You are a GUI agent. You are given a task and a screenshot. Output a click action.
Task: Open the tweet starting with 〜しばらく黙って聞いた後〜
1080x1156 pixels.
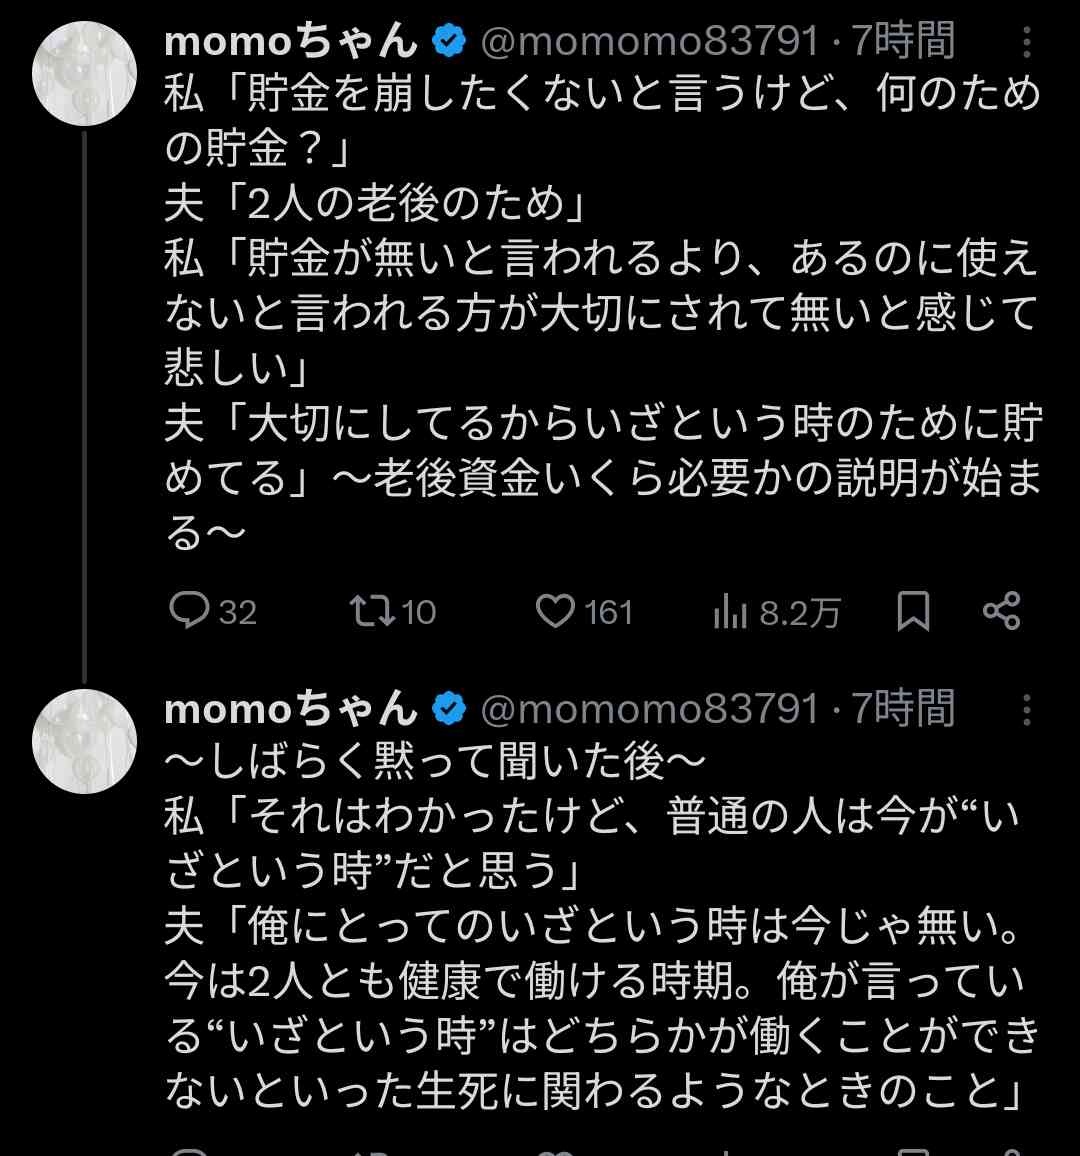coord(600,930)
